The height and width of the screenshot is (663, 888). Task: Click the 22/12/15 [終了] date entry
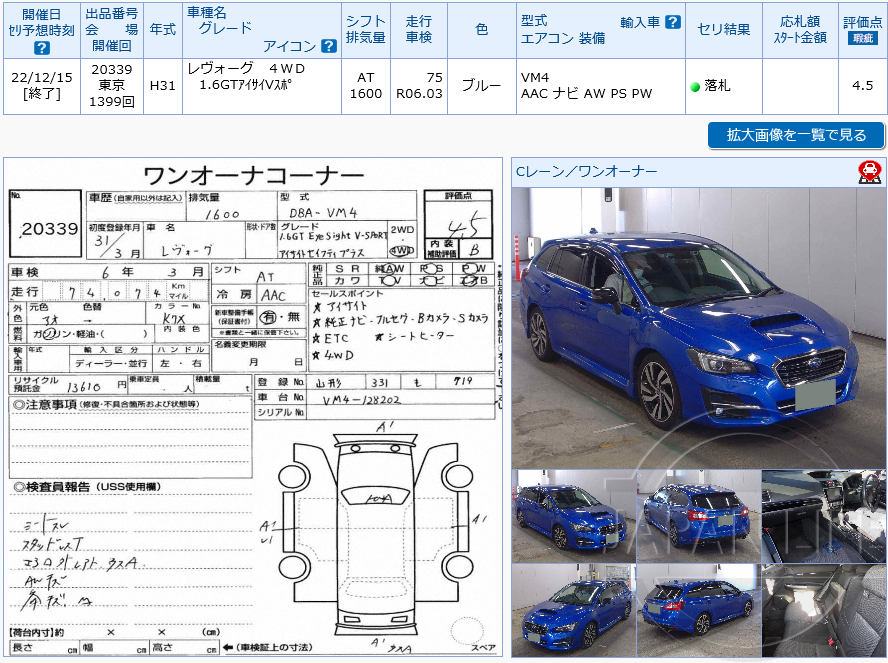41,80
